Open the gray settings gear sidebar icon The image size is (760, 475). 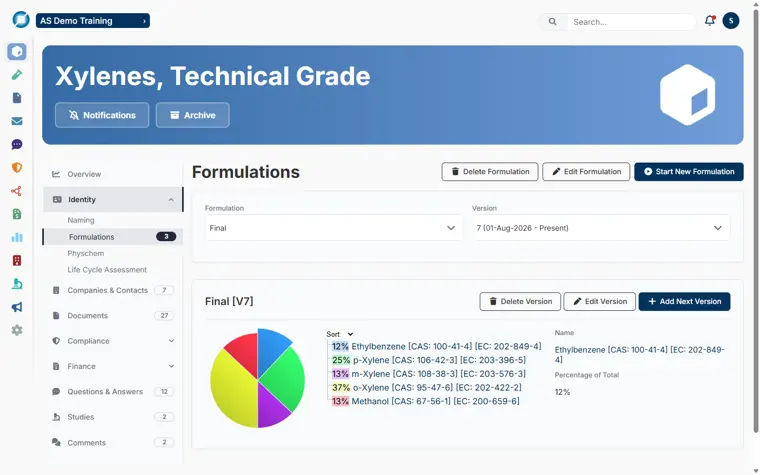coord(17,330)
